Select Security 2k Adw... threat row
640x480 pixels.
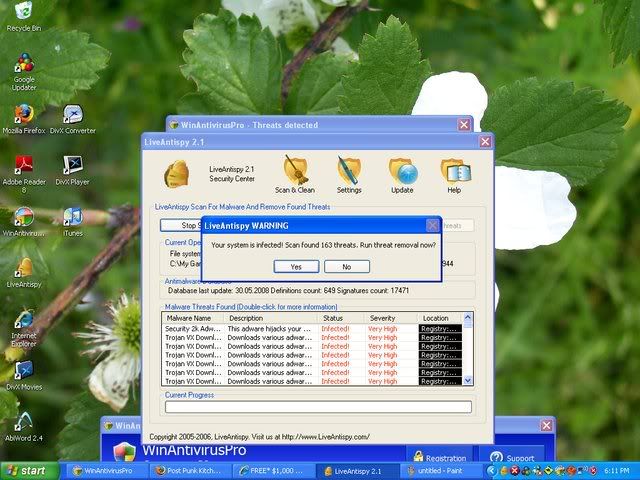point(312,329)
